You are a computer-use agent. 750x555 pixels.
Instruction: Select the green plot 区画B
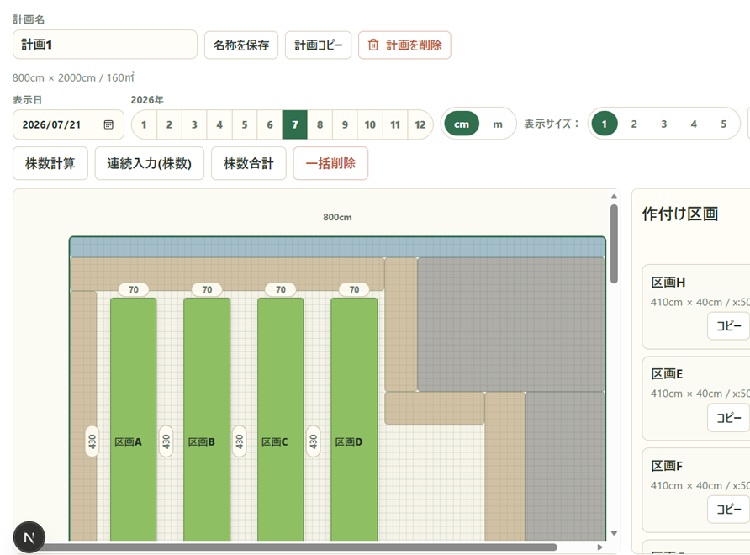coord(207,420)
